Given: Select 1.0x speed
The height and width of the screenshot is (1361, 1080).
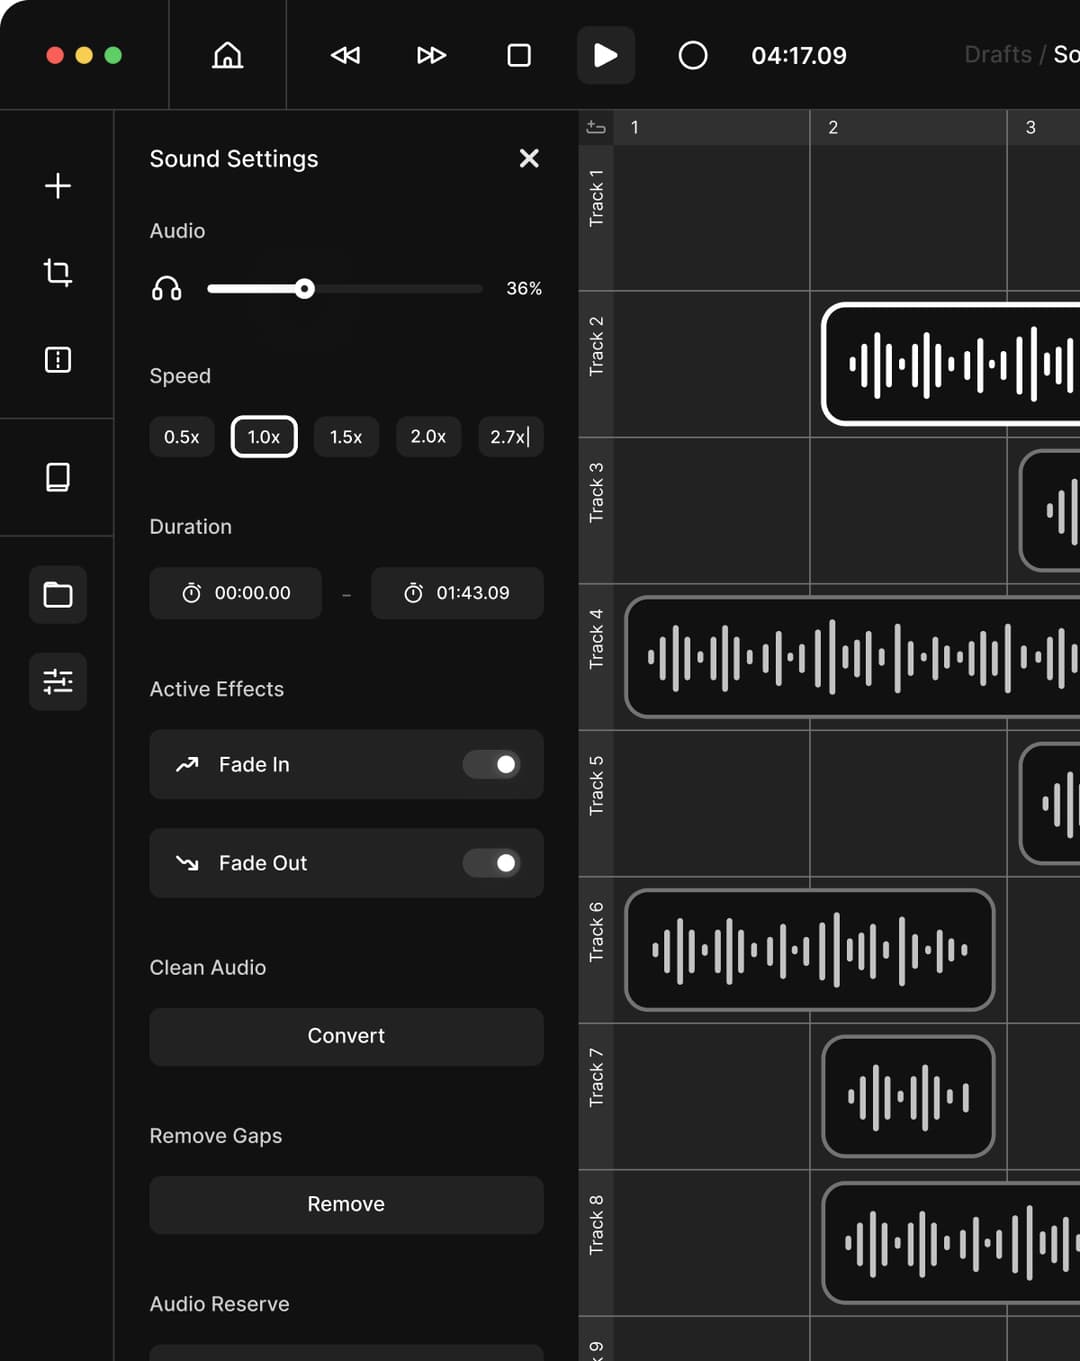Looking at the screenshot, I should click(x=264, y=437).
